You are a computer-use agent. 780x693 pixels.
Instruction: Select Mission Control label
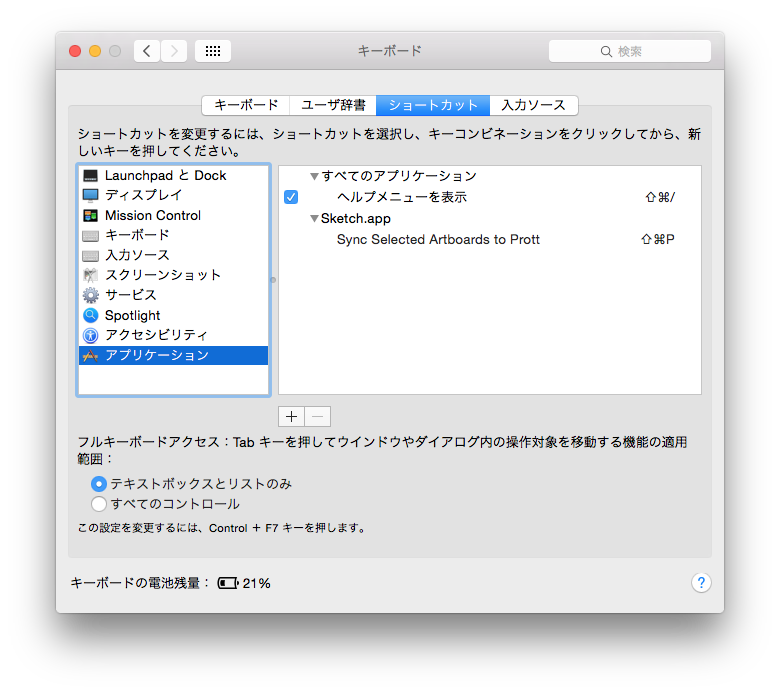coord(153,215)
